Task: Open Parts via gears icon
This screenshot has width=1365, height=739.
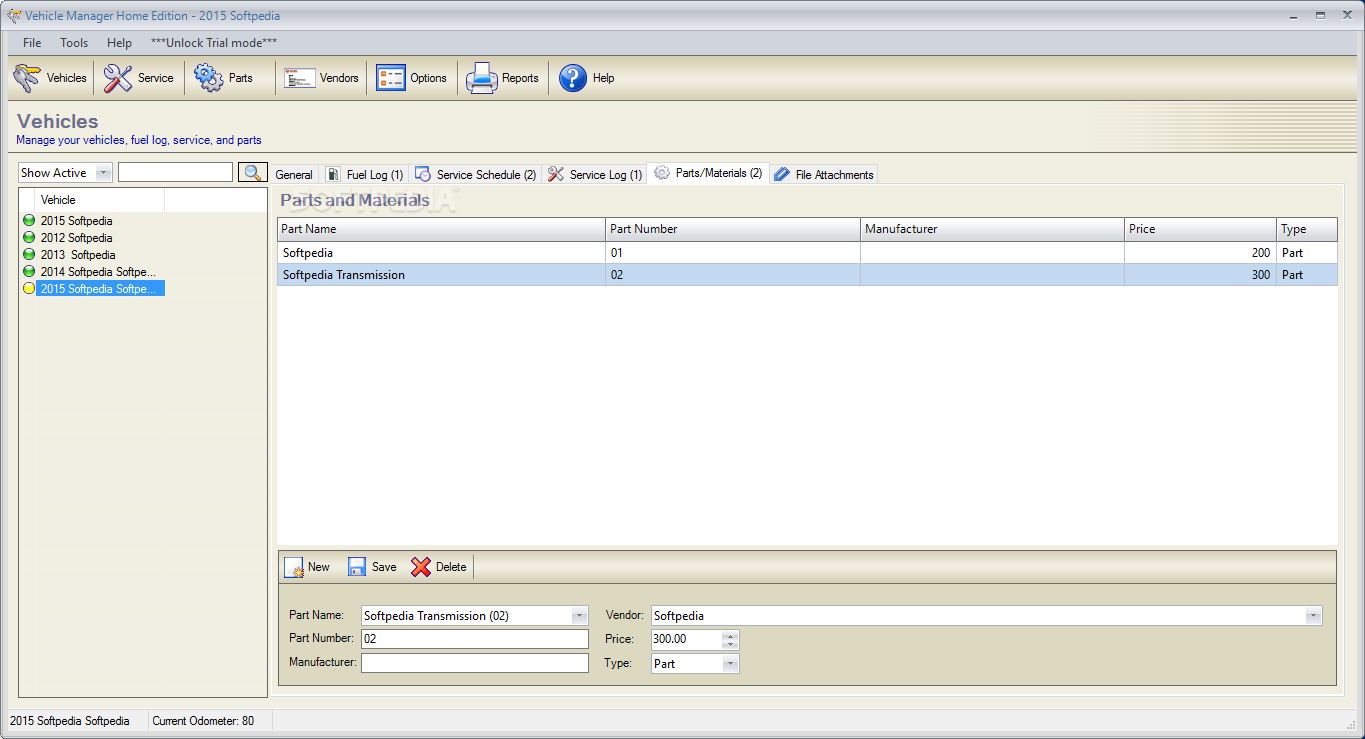Action: point(209,78)
